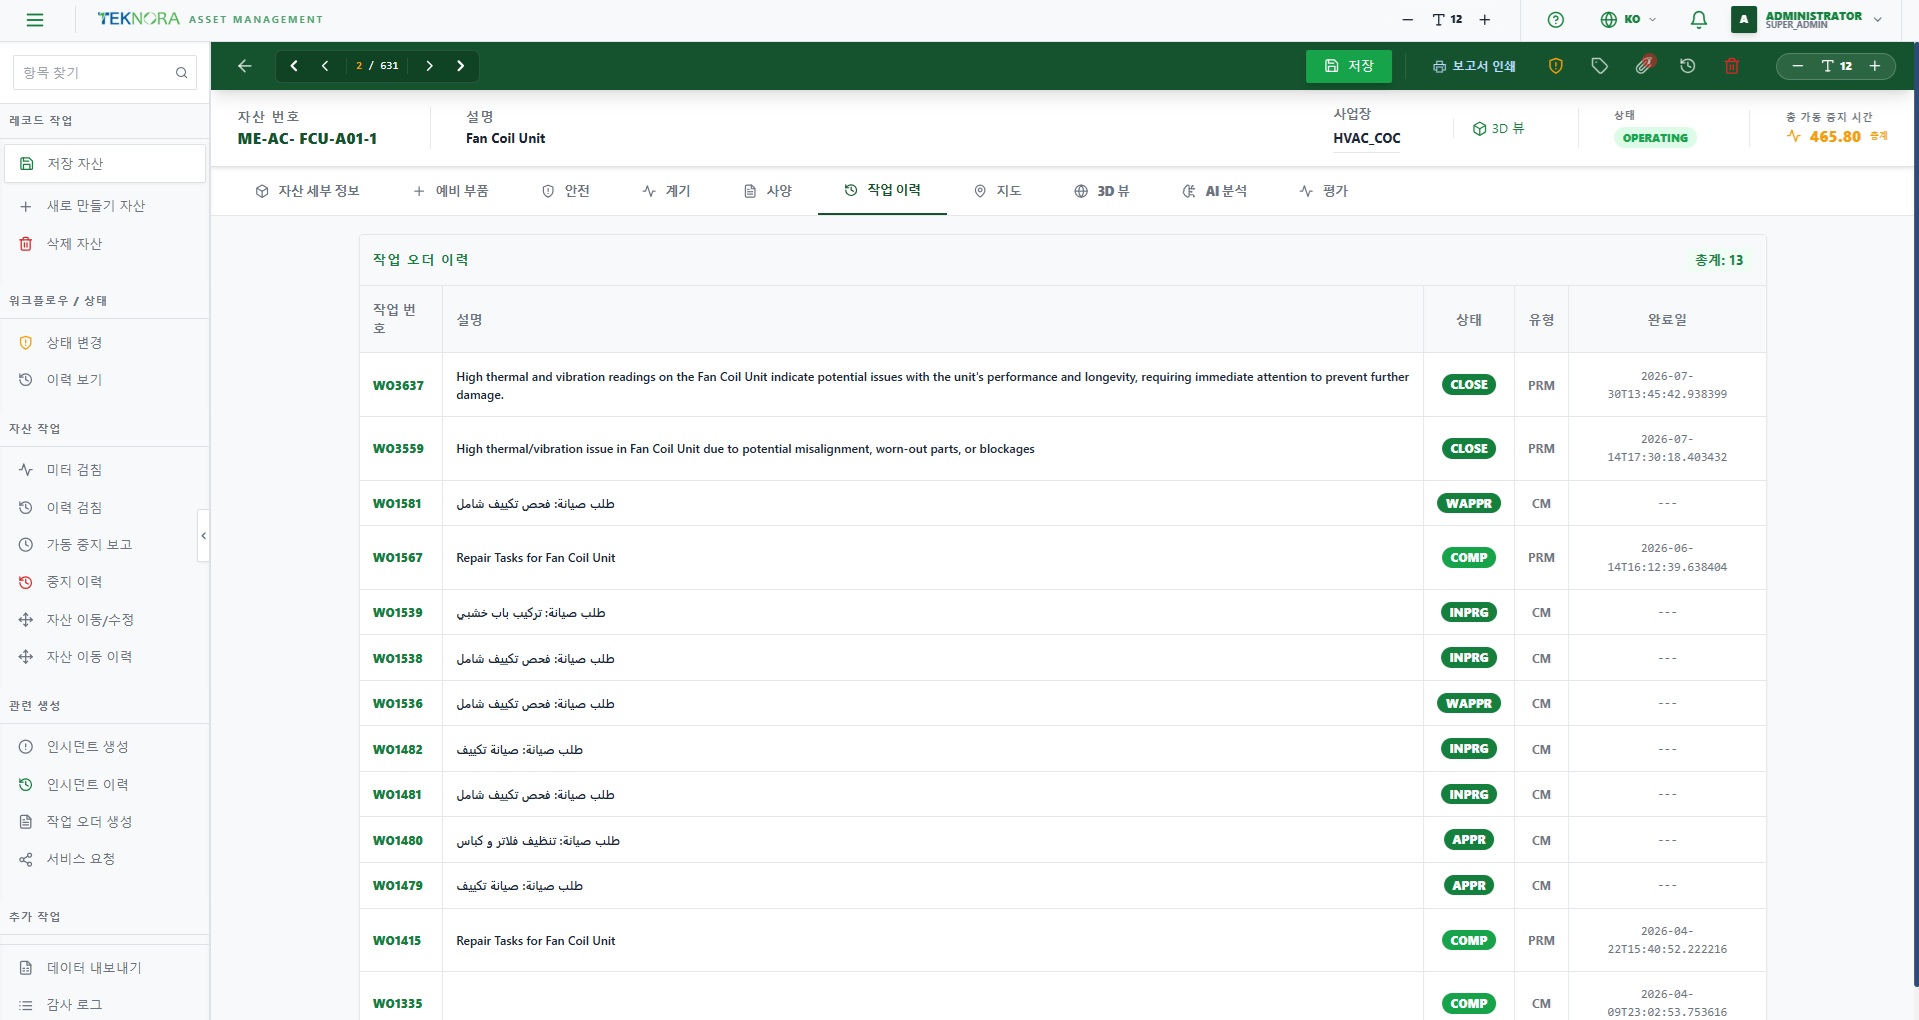Select 새로 만들기 자산
The width and height of the screenshot is (1919, 1020).
[x=104, y=206]
